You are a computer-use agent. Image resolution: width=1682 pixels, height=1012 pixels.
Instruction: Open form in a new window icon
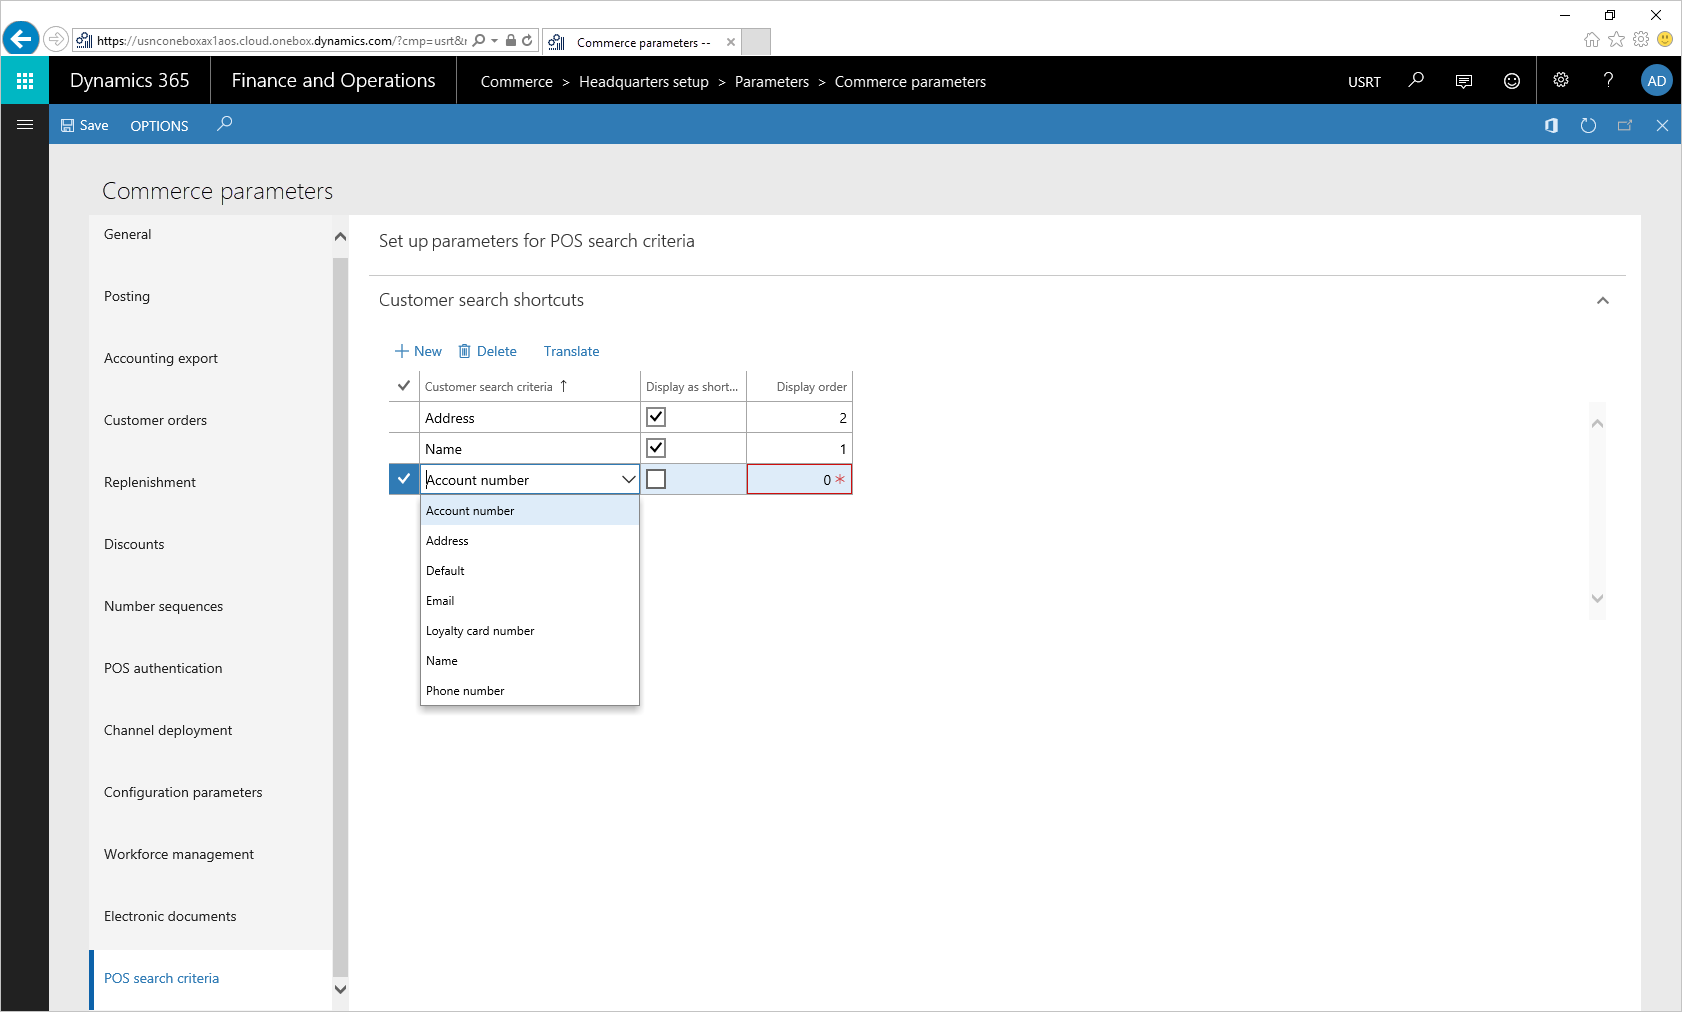coord(1624,125)
